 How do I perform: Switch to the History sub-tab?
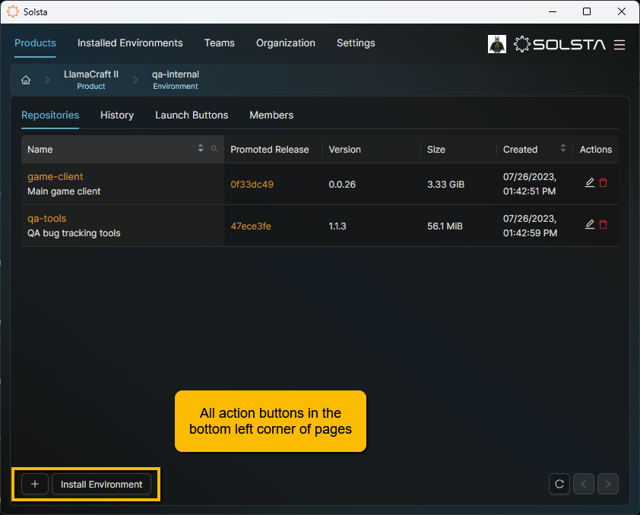(117, 115)
